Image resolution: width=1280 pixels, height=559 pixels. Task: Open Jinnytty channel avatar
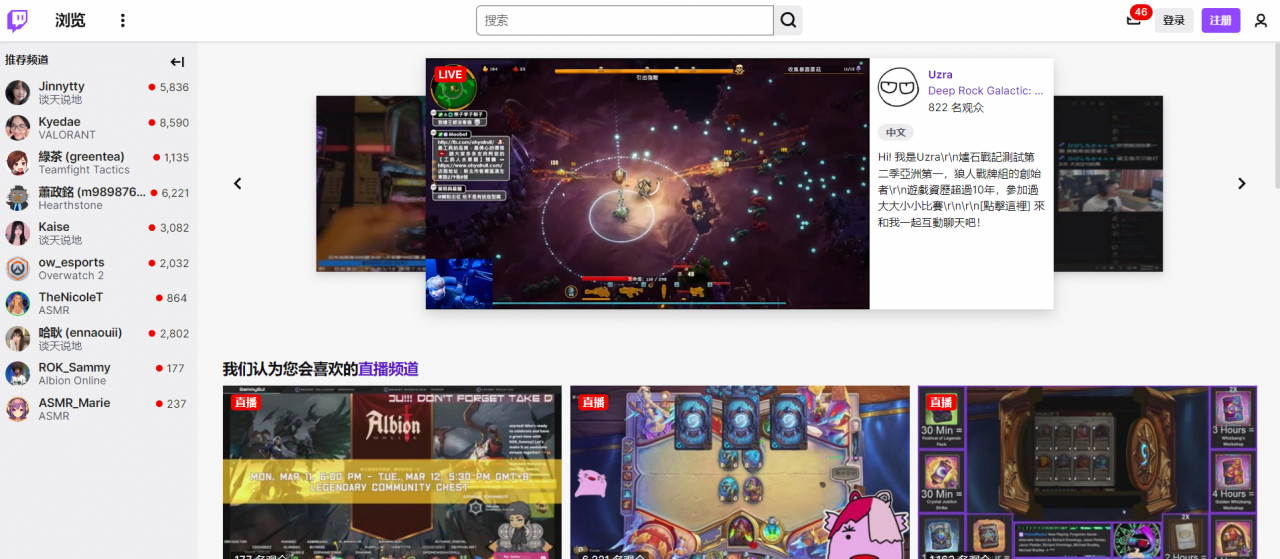tap(18, 93)
